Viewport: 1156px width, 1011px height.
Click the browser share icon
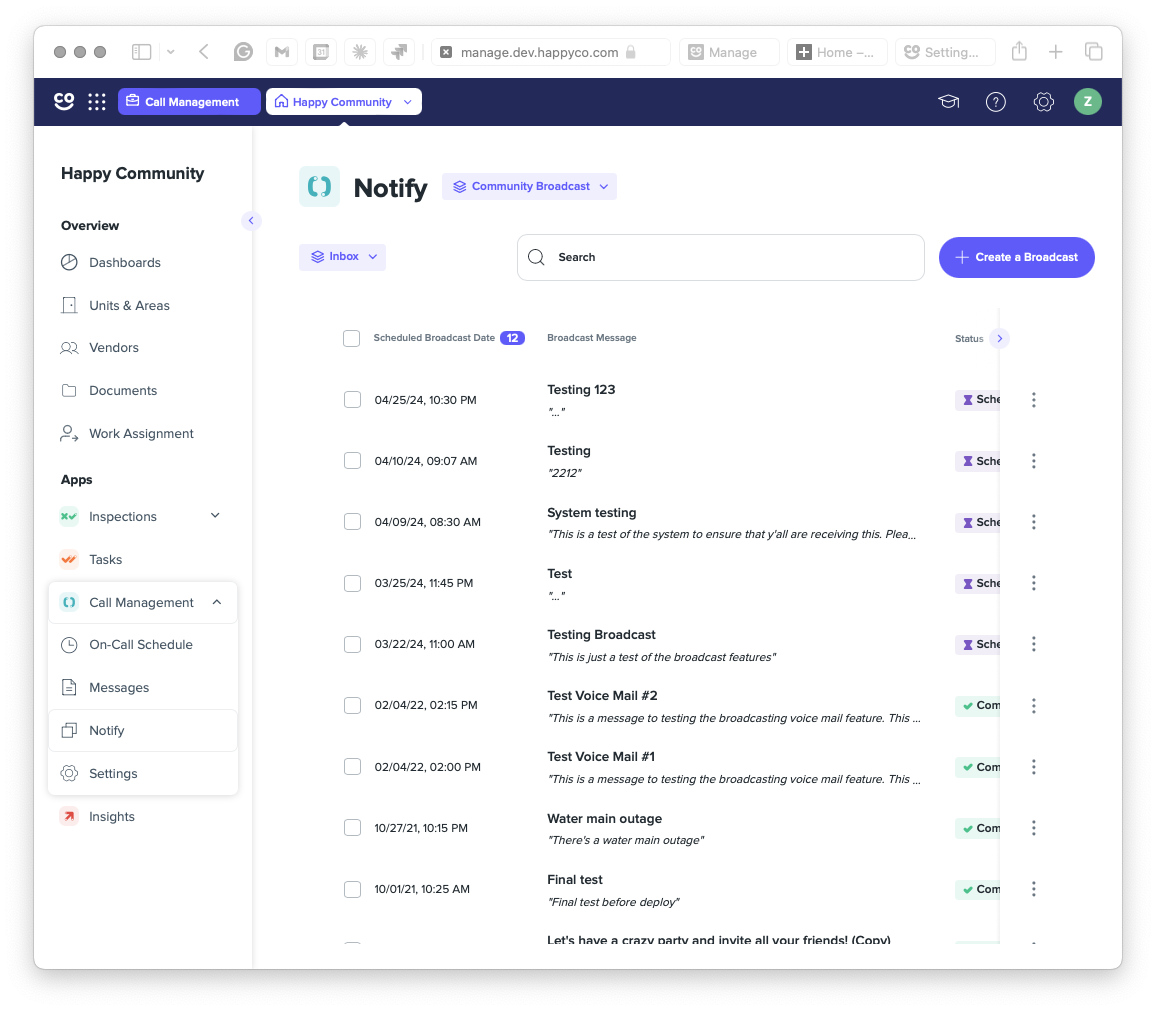coord(1019,52)
